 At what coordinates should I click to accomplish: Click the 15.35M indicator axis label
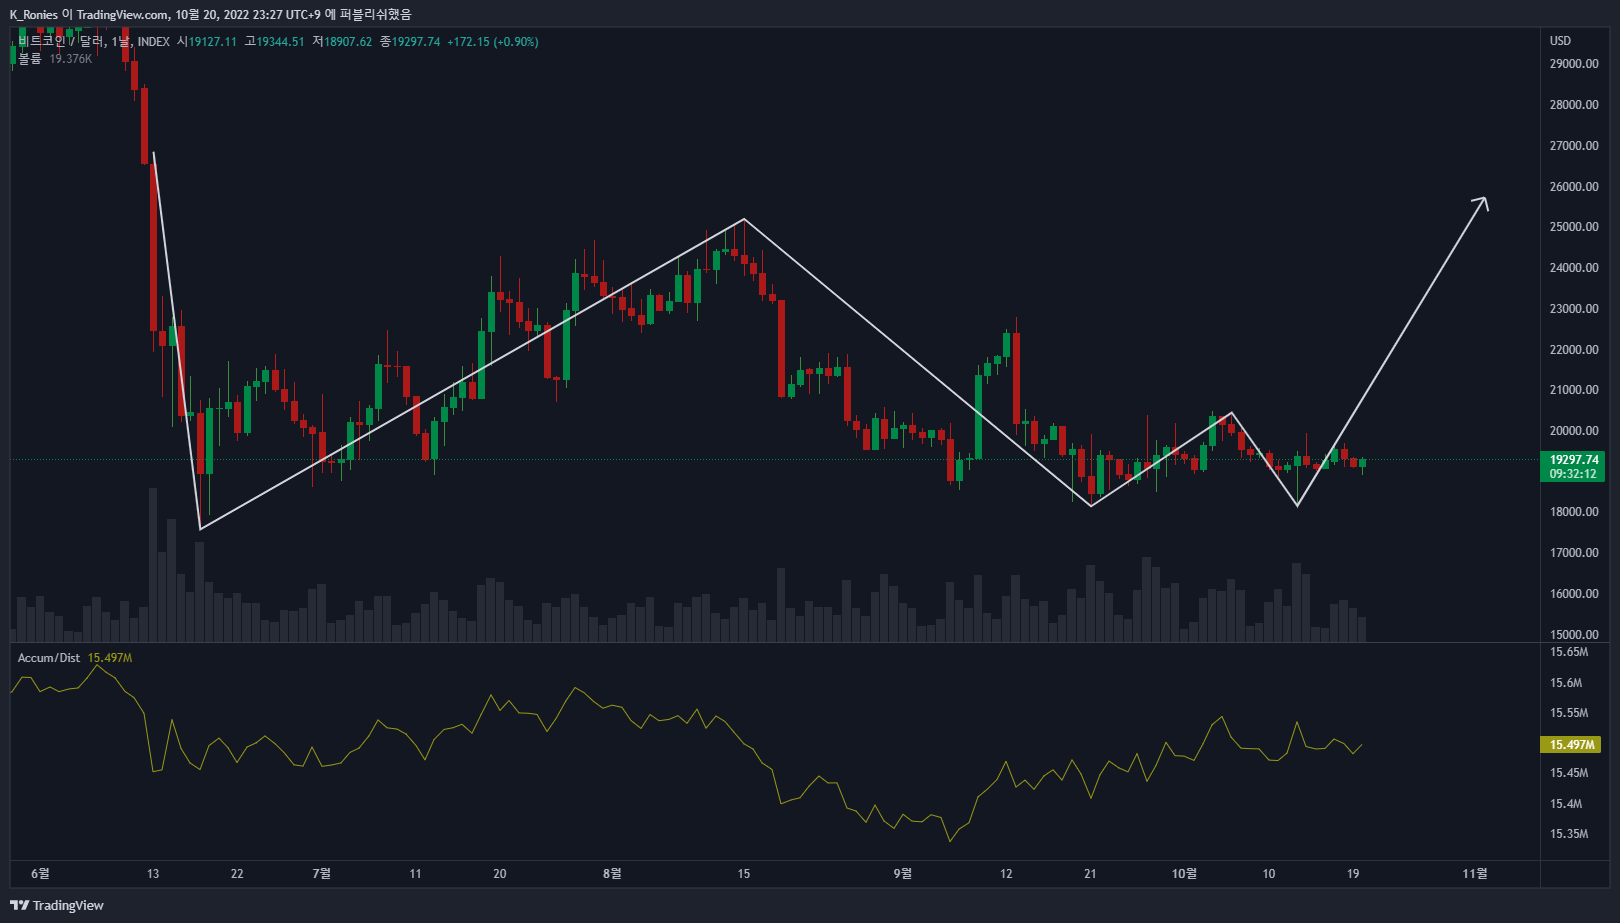(1569, 834)
